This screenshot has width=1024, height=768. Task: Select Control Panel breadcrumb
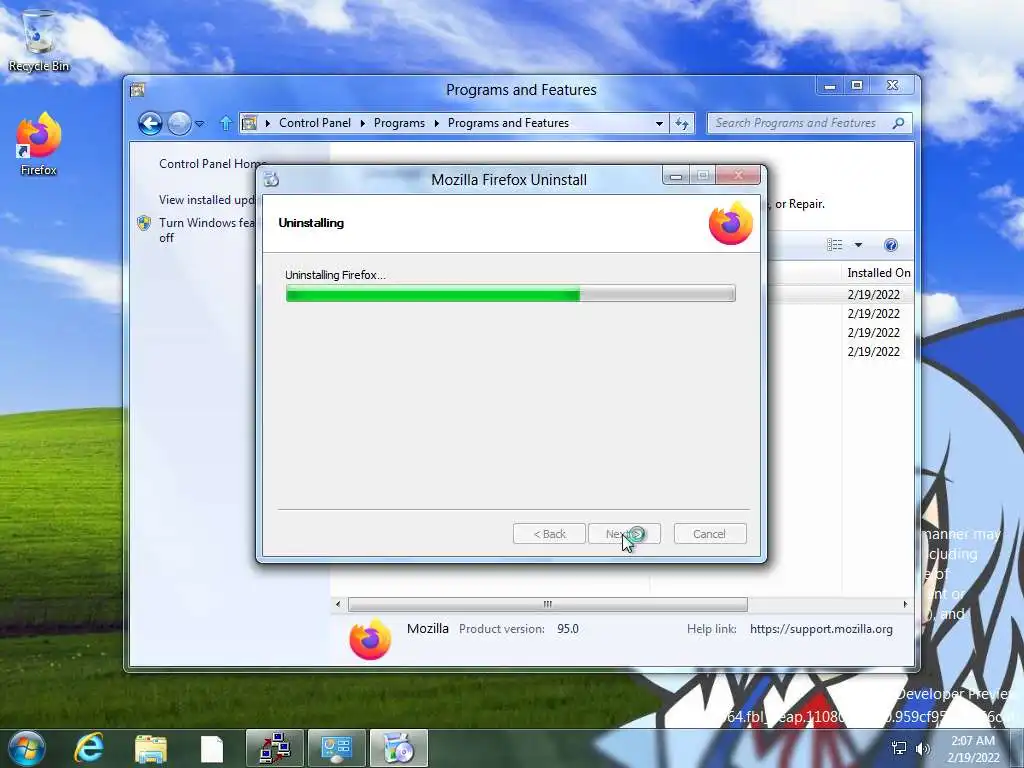point(315,123)
